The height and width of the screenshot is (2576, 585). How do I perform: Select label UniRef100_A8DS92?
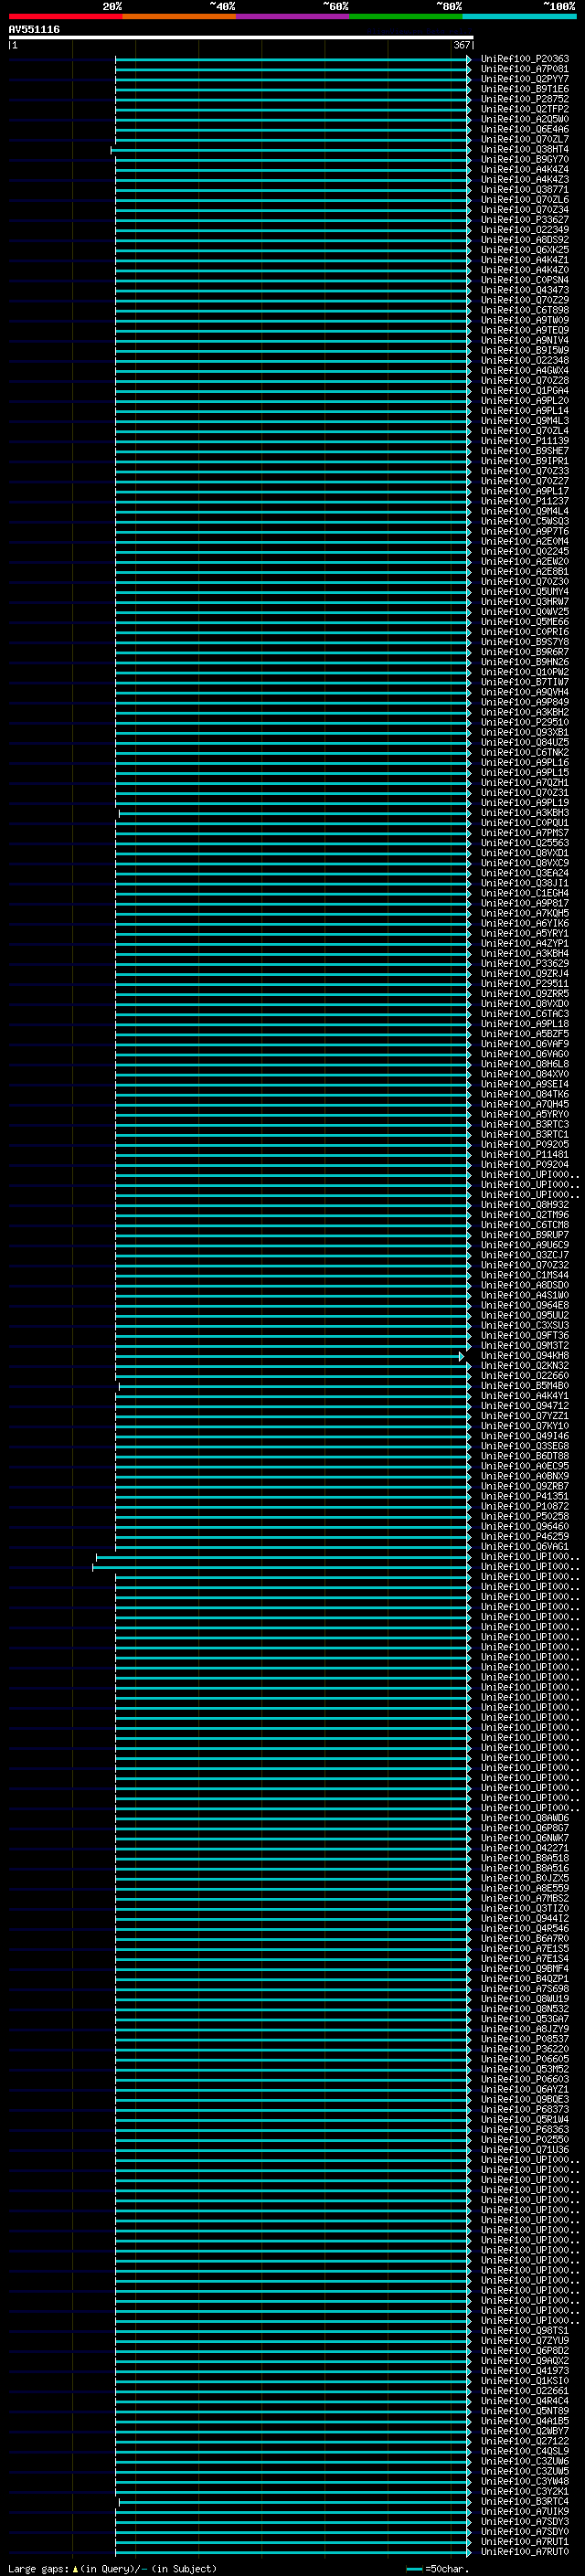click(x=525, y=240)
